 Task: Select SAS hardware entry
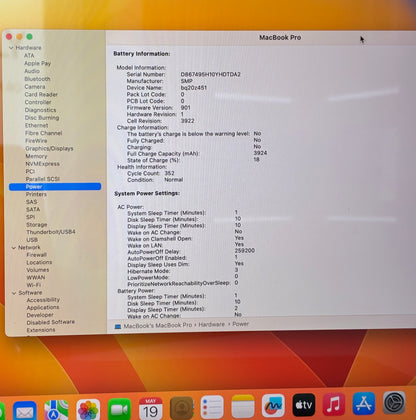tap(32, 202)
